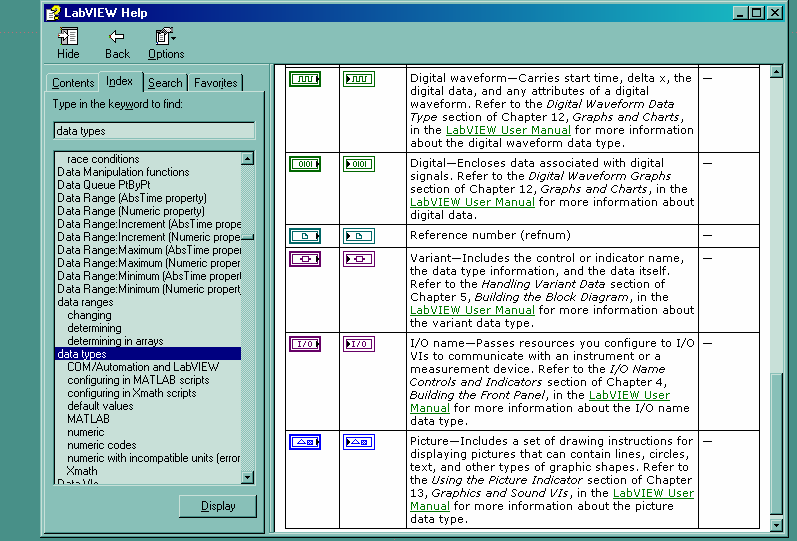Select highlighted 'data types' index entry
The image size is (797, 541).
[147, 354]
